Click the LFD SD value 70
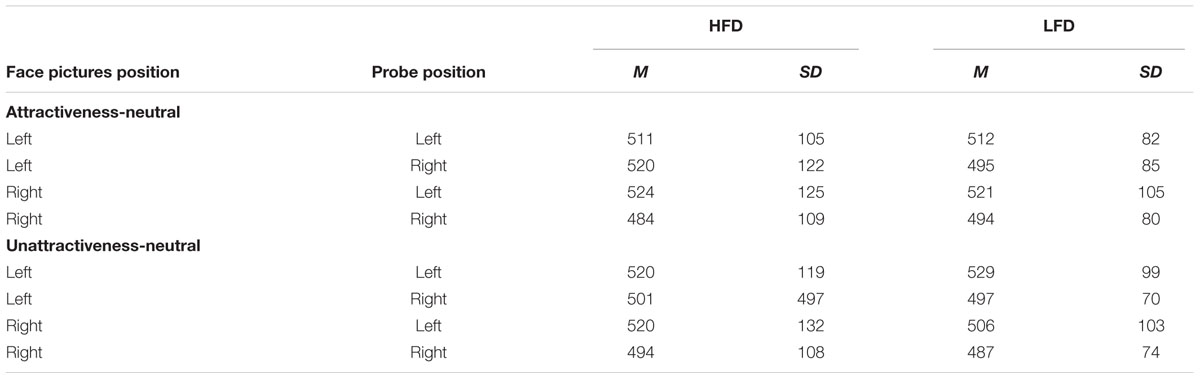 (x=1152, y=299)
